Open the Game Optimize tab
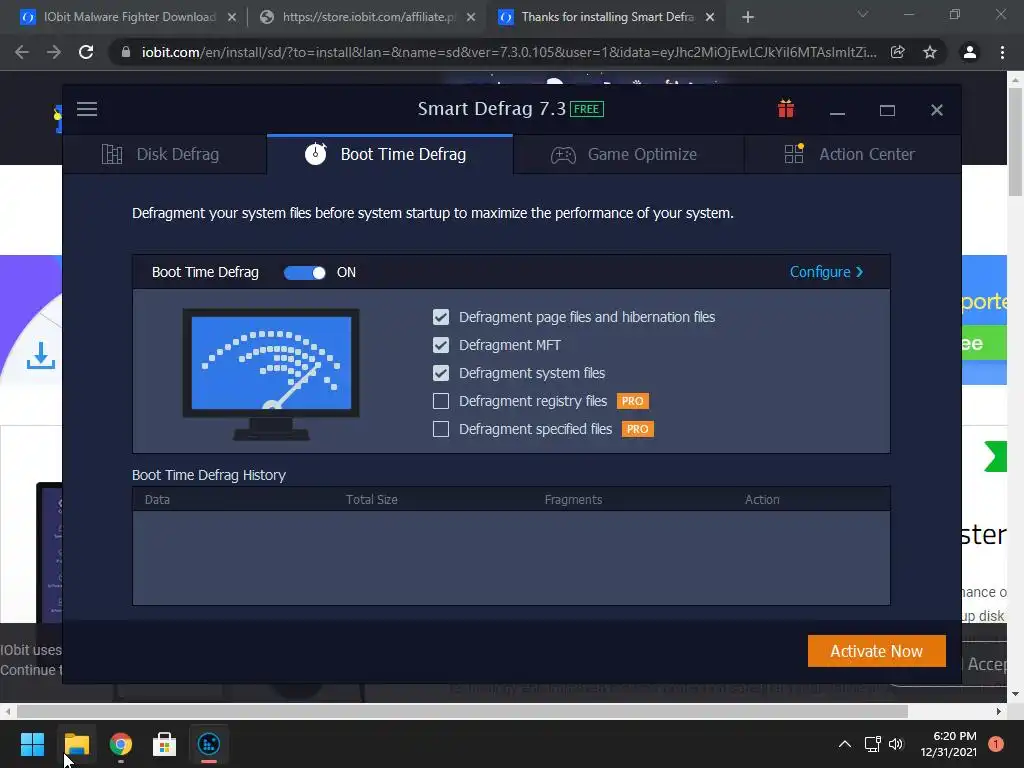Viewport: 1024px width, 768px height. pos(628,154)
